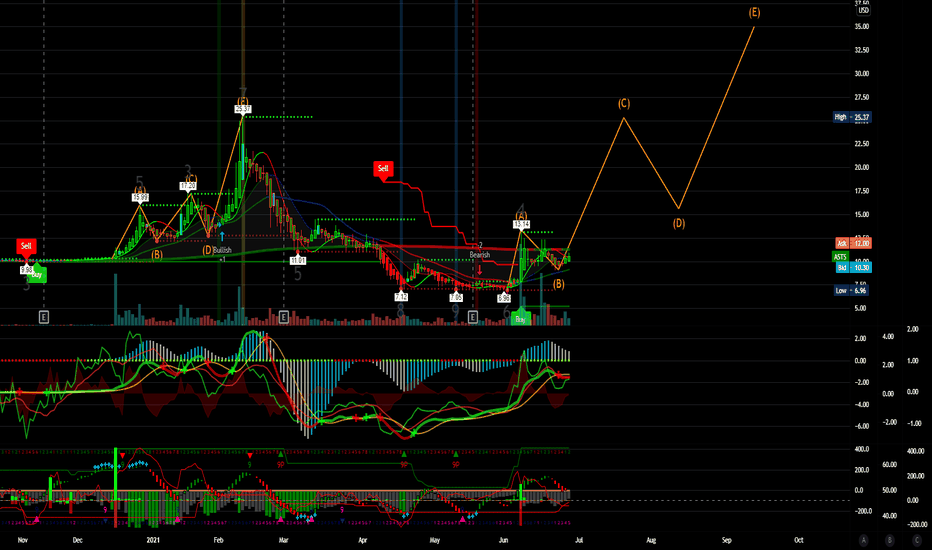
Task: Click the Sep label on time axis
Action: point(726,540)
